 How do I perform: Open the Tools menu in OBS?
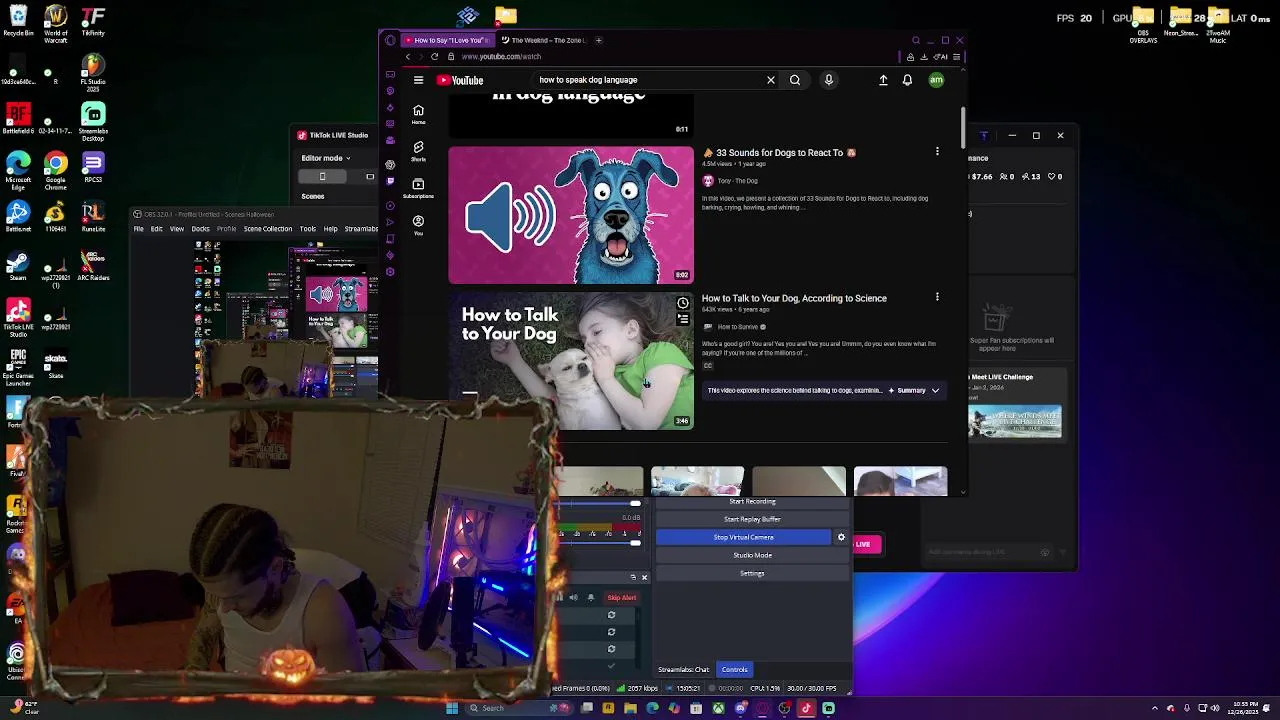tap(308, 229)
